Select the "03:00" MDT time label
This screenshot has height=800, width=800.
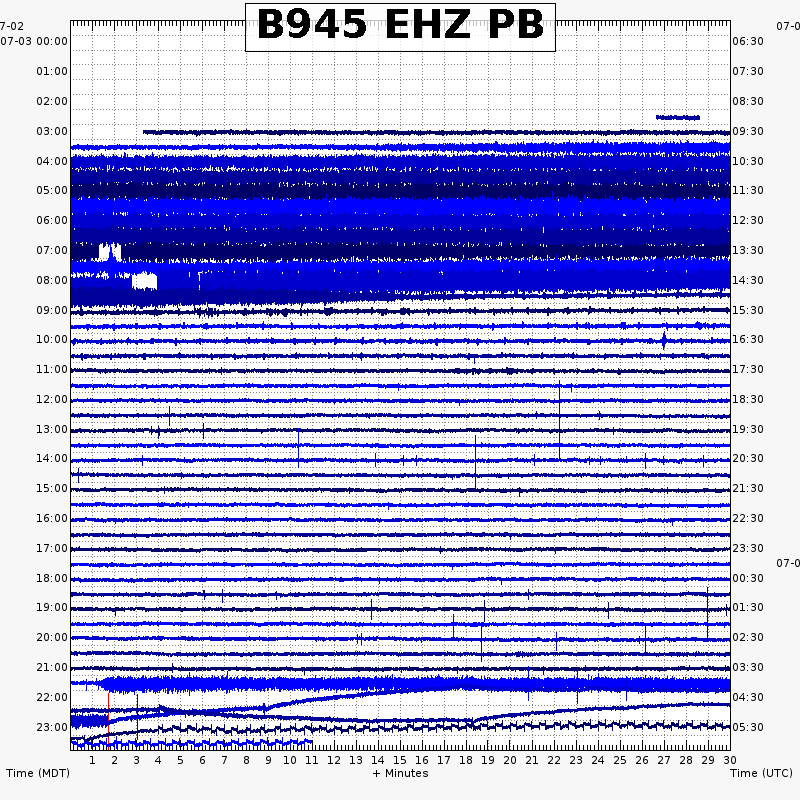(x=52, y=132)
